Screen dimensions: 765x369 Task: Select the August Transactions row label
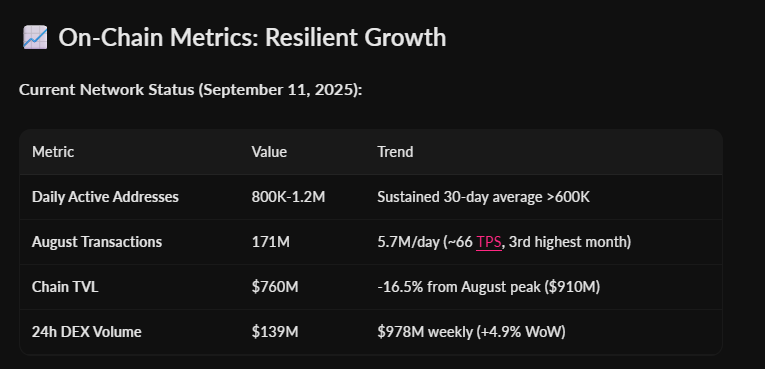point(97,242)
